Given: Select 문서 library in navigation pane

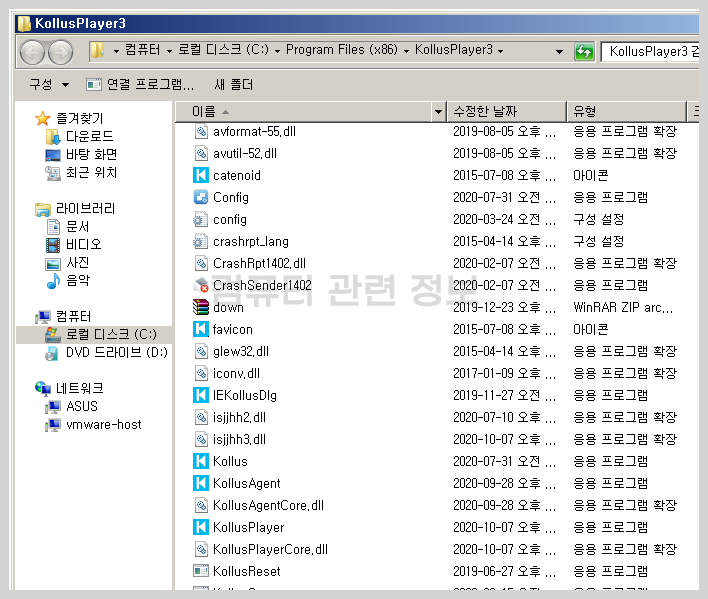Looking at the screenshot, I should click(78, 227).
